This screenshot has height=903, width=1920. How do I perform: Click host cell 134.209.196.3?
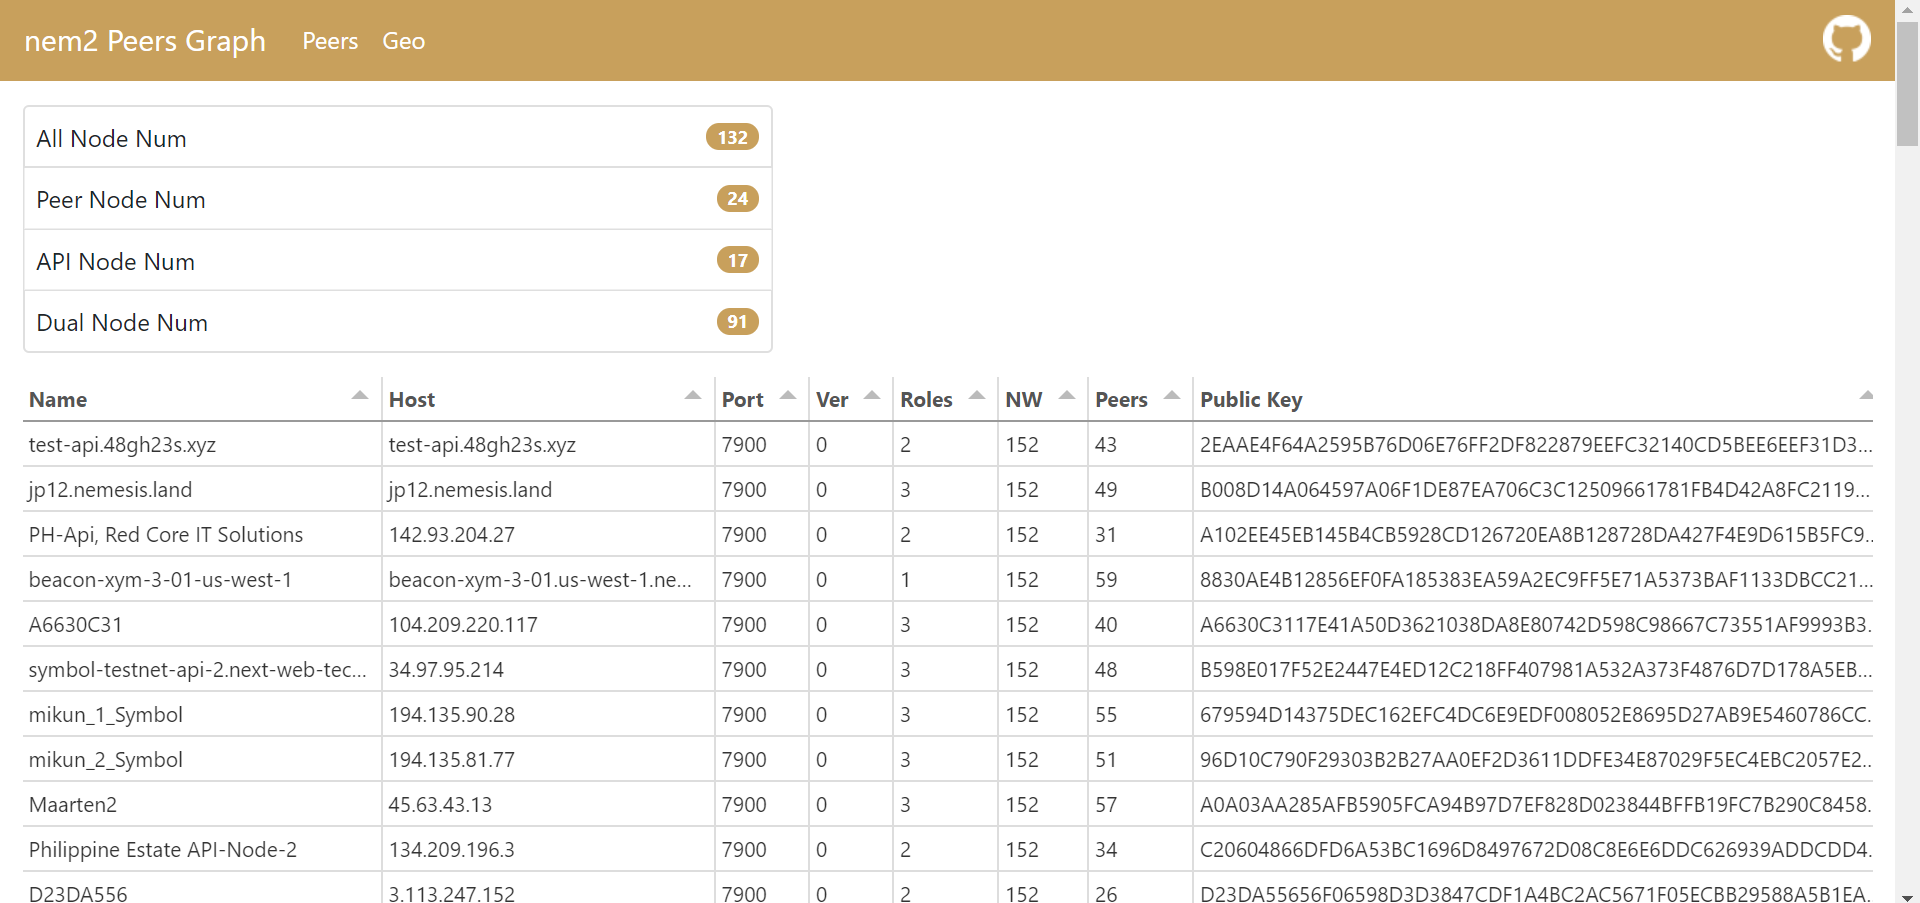pos(549,849)
